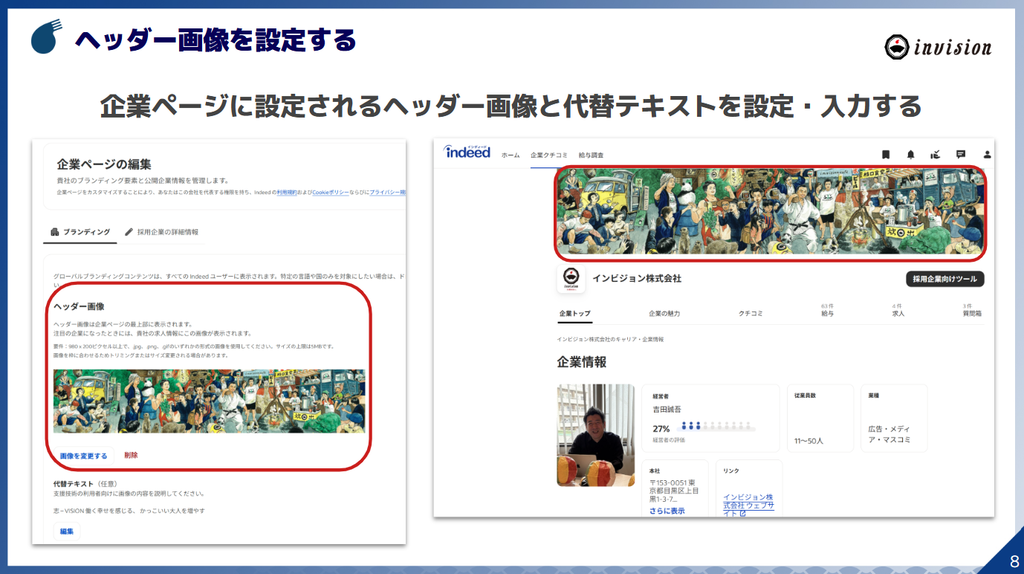Click さらに表示 in the 本社 card
The width and height of the screenshot is (1024, 574).
pos(667,511)
